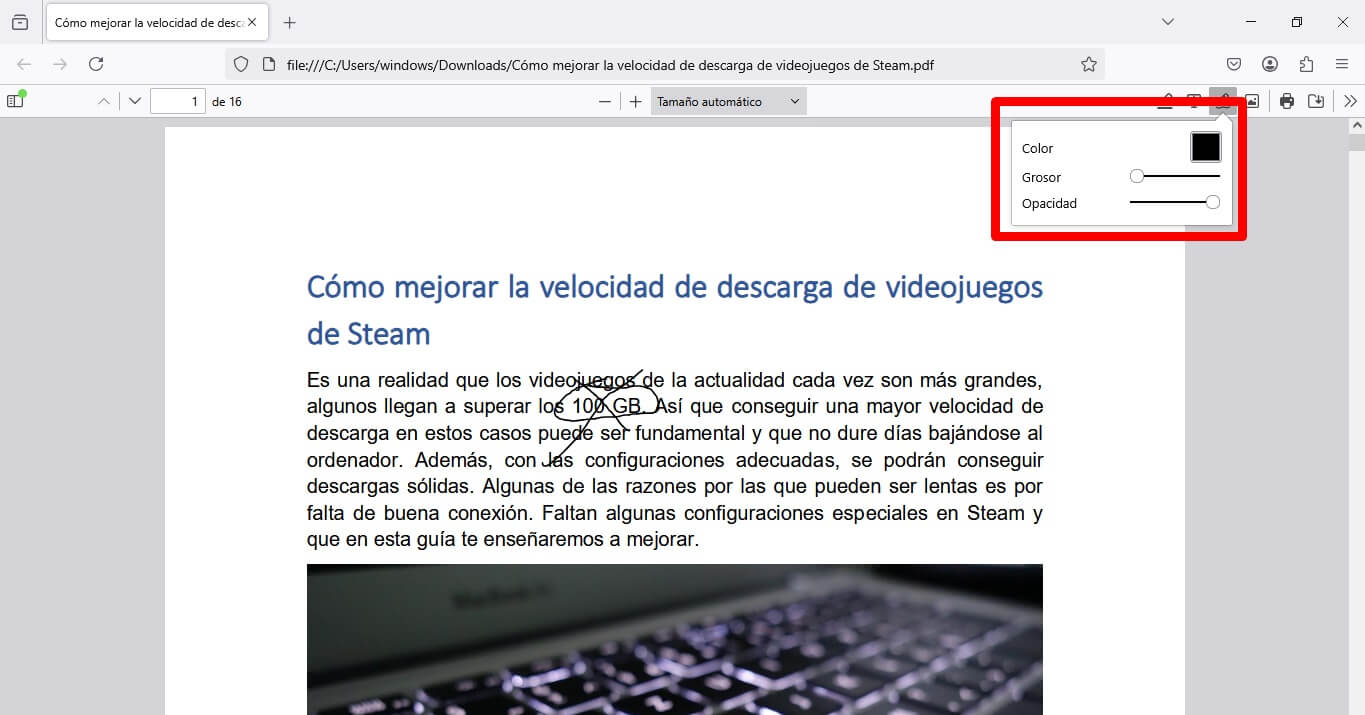Open Firefox View from the tab bar
Screen dimensions: 1365x715
[x=20, y=22]
